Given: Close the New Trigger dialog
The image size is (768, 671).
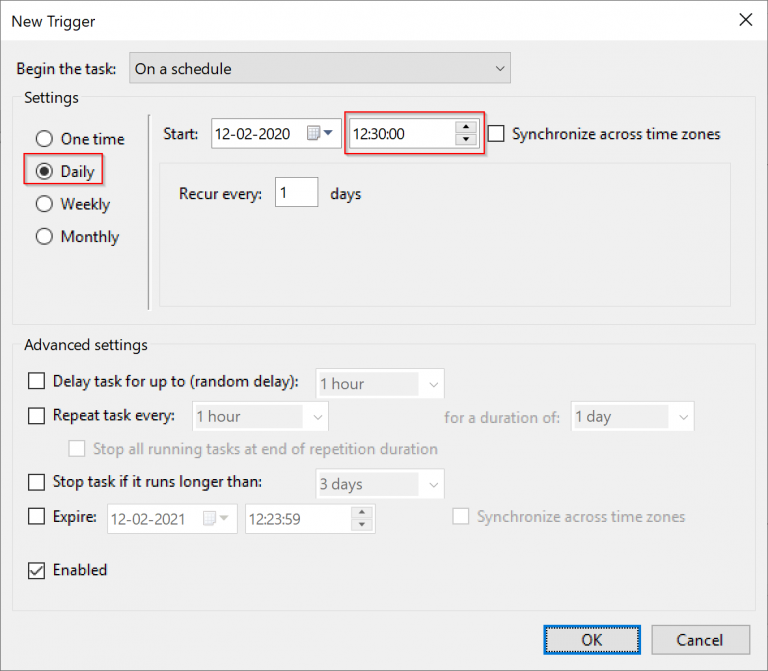Looking at the screenshot, I should (x=745, y=20).
